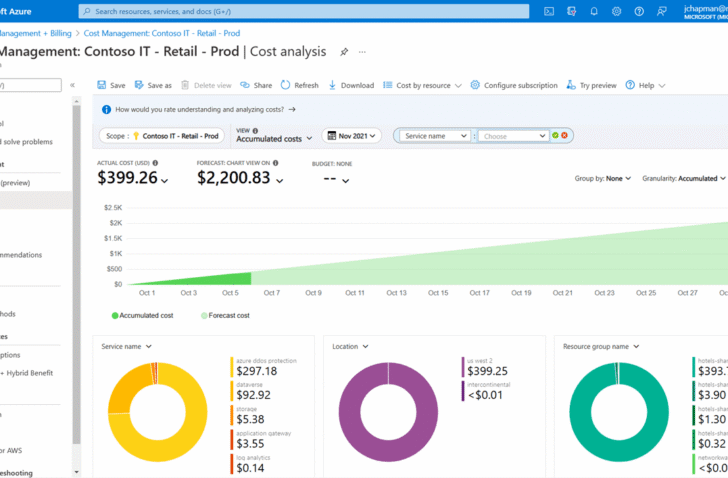Follow the arrow link after the rating question
This screenshot has height=478, width=728.
pyautogui.click(x=292, y=110)
